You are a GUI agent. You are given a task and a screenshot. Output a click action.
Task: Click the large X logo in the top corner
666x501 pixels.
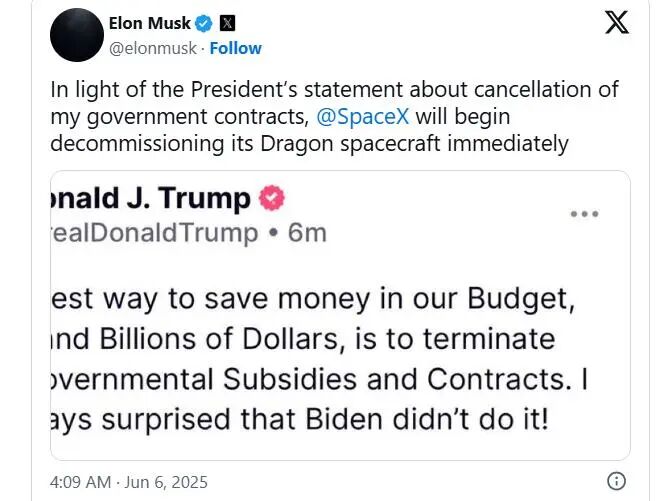tap(617, 22)
